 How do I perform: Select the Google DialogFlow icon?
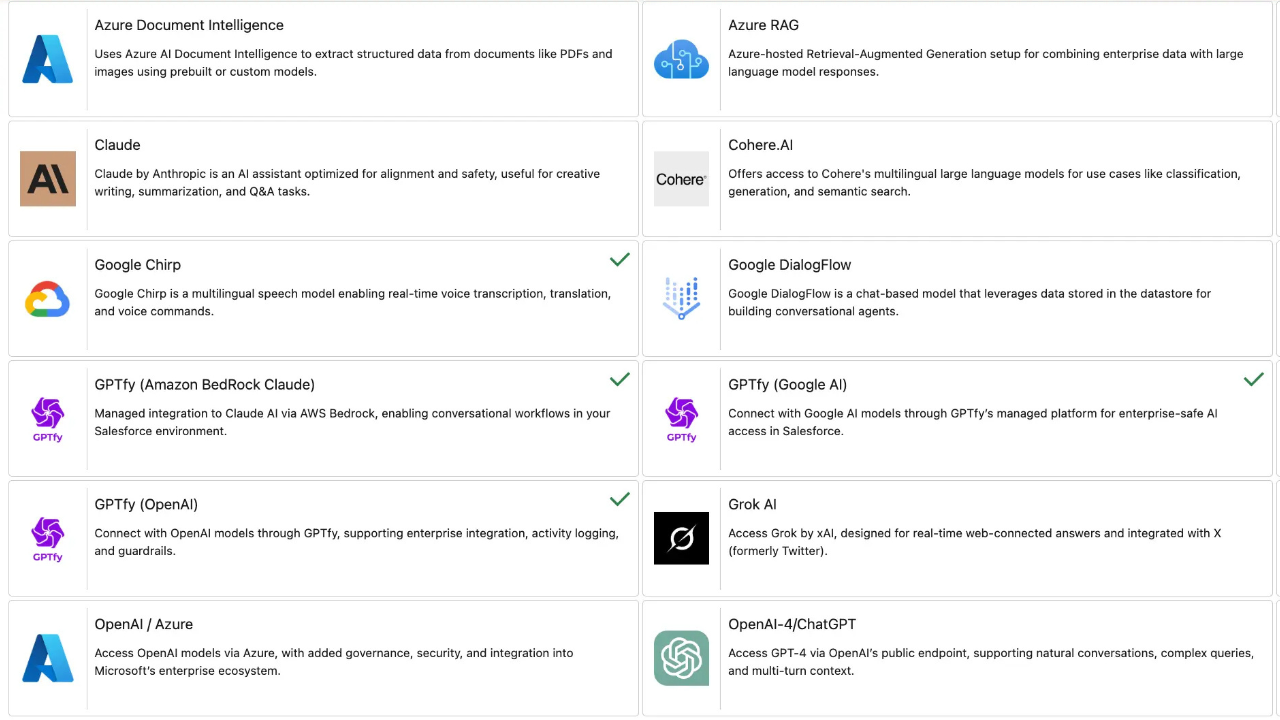pyautogui.click(x=681, y=299)
